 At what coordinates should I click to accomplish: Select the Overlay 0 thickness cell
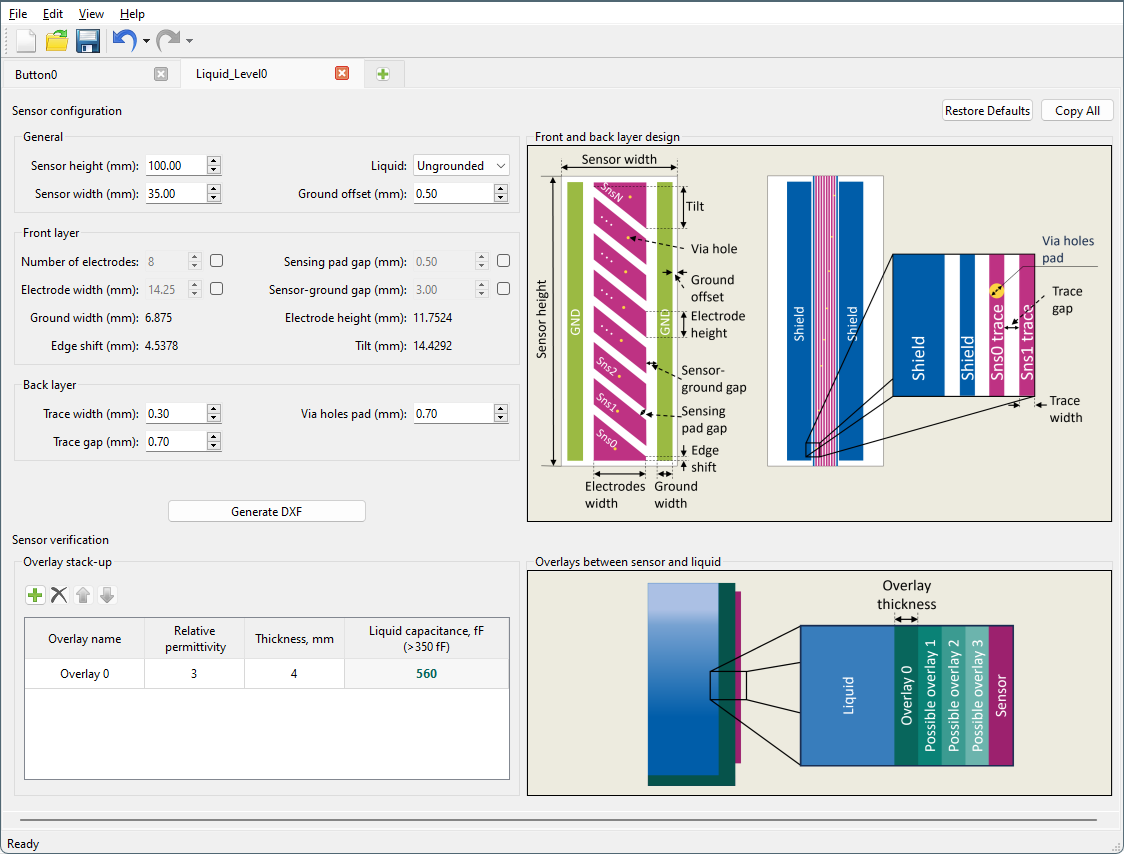(x=294, y=674)
